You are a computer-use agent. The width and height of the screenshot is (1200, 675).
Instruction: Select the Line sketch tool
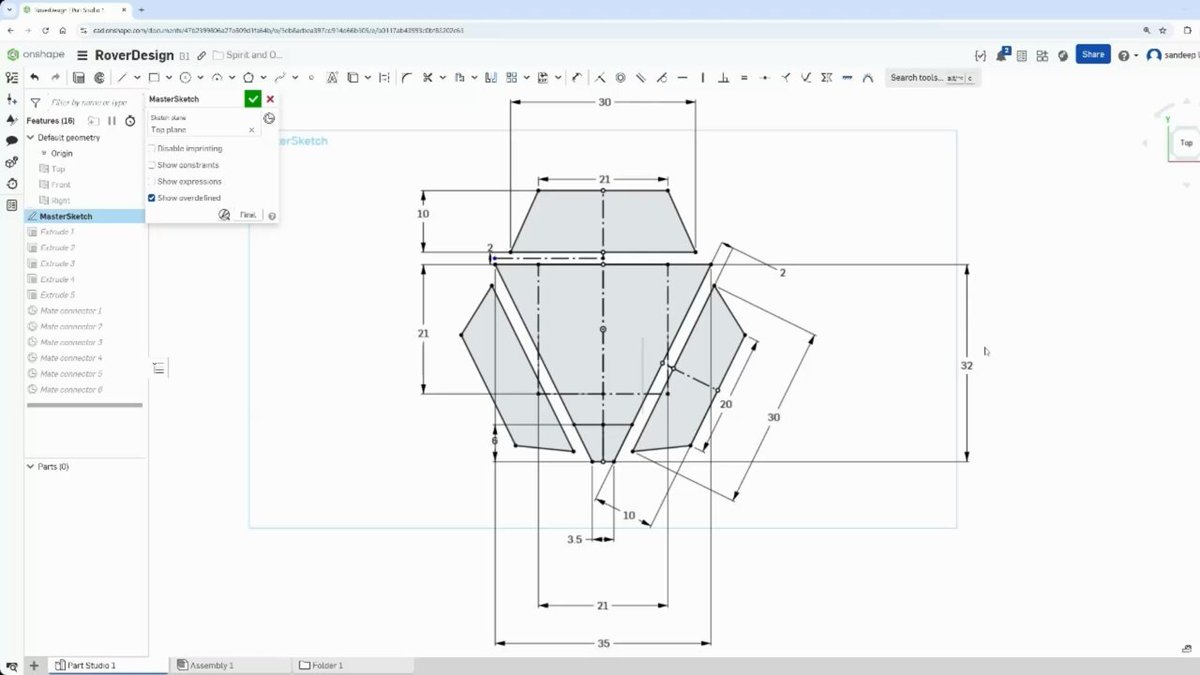coord(122,78)
